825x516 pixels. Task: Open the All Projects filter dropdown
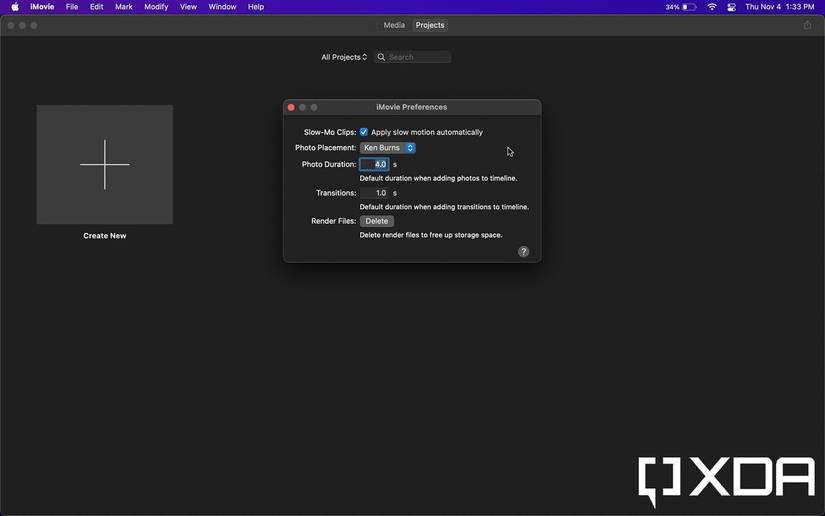(344, 57)
